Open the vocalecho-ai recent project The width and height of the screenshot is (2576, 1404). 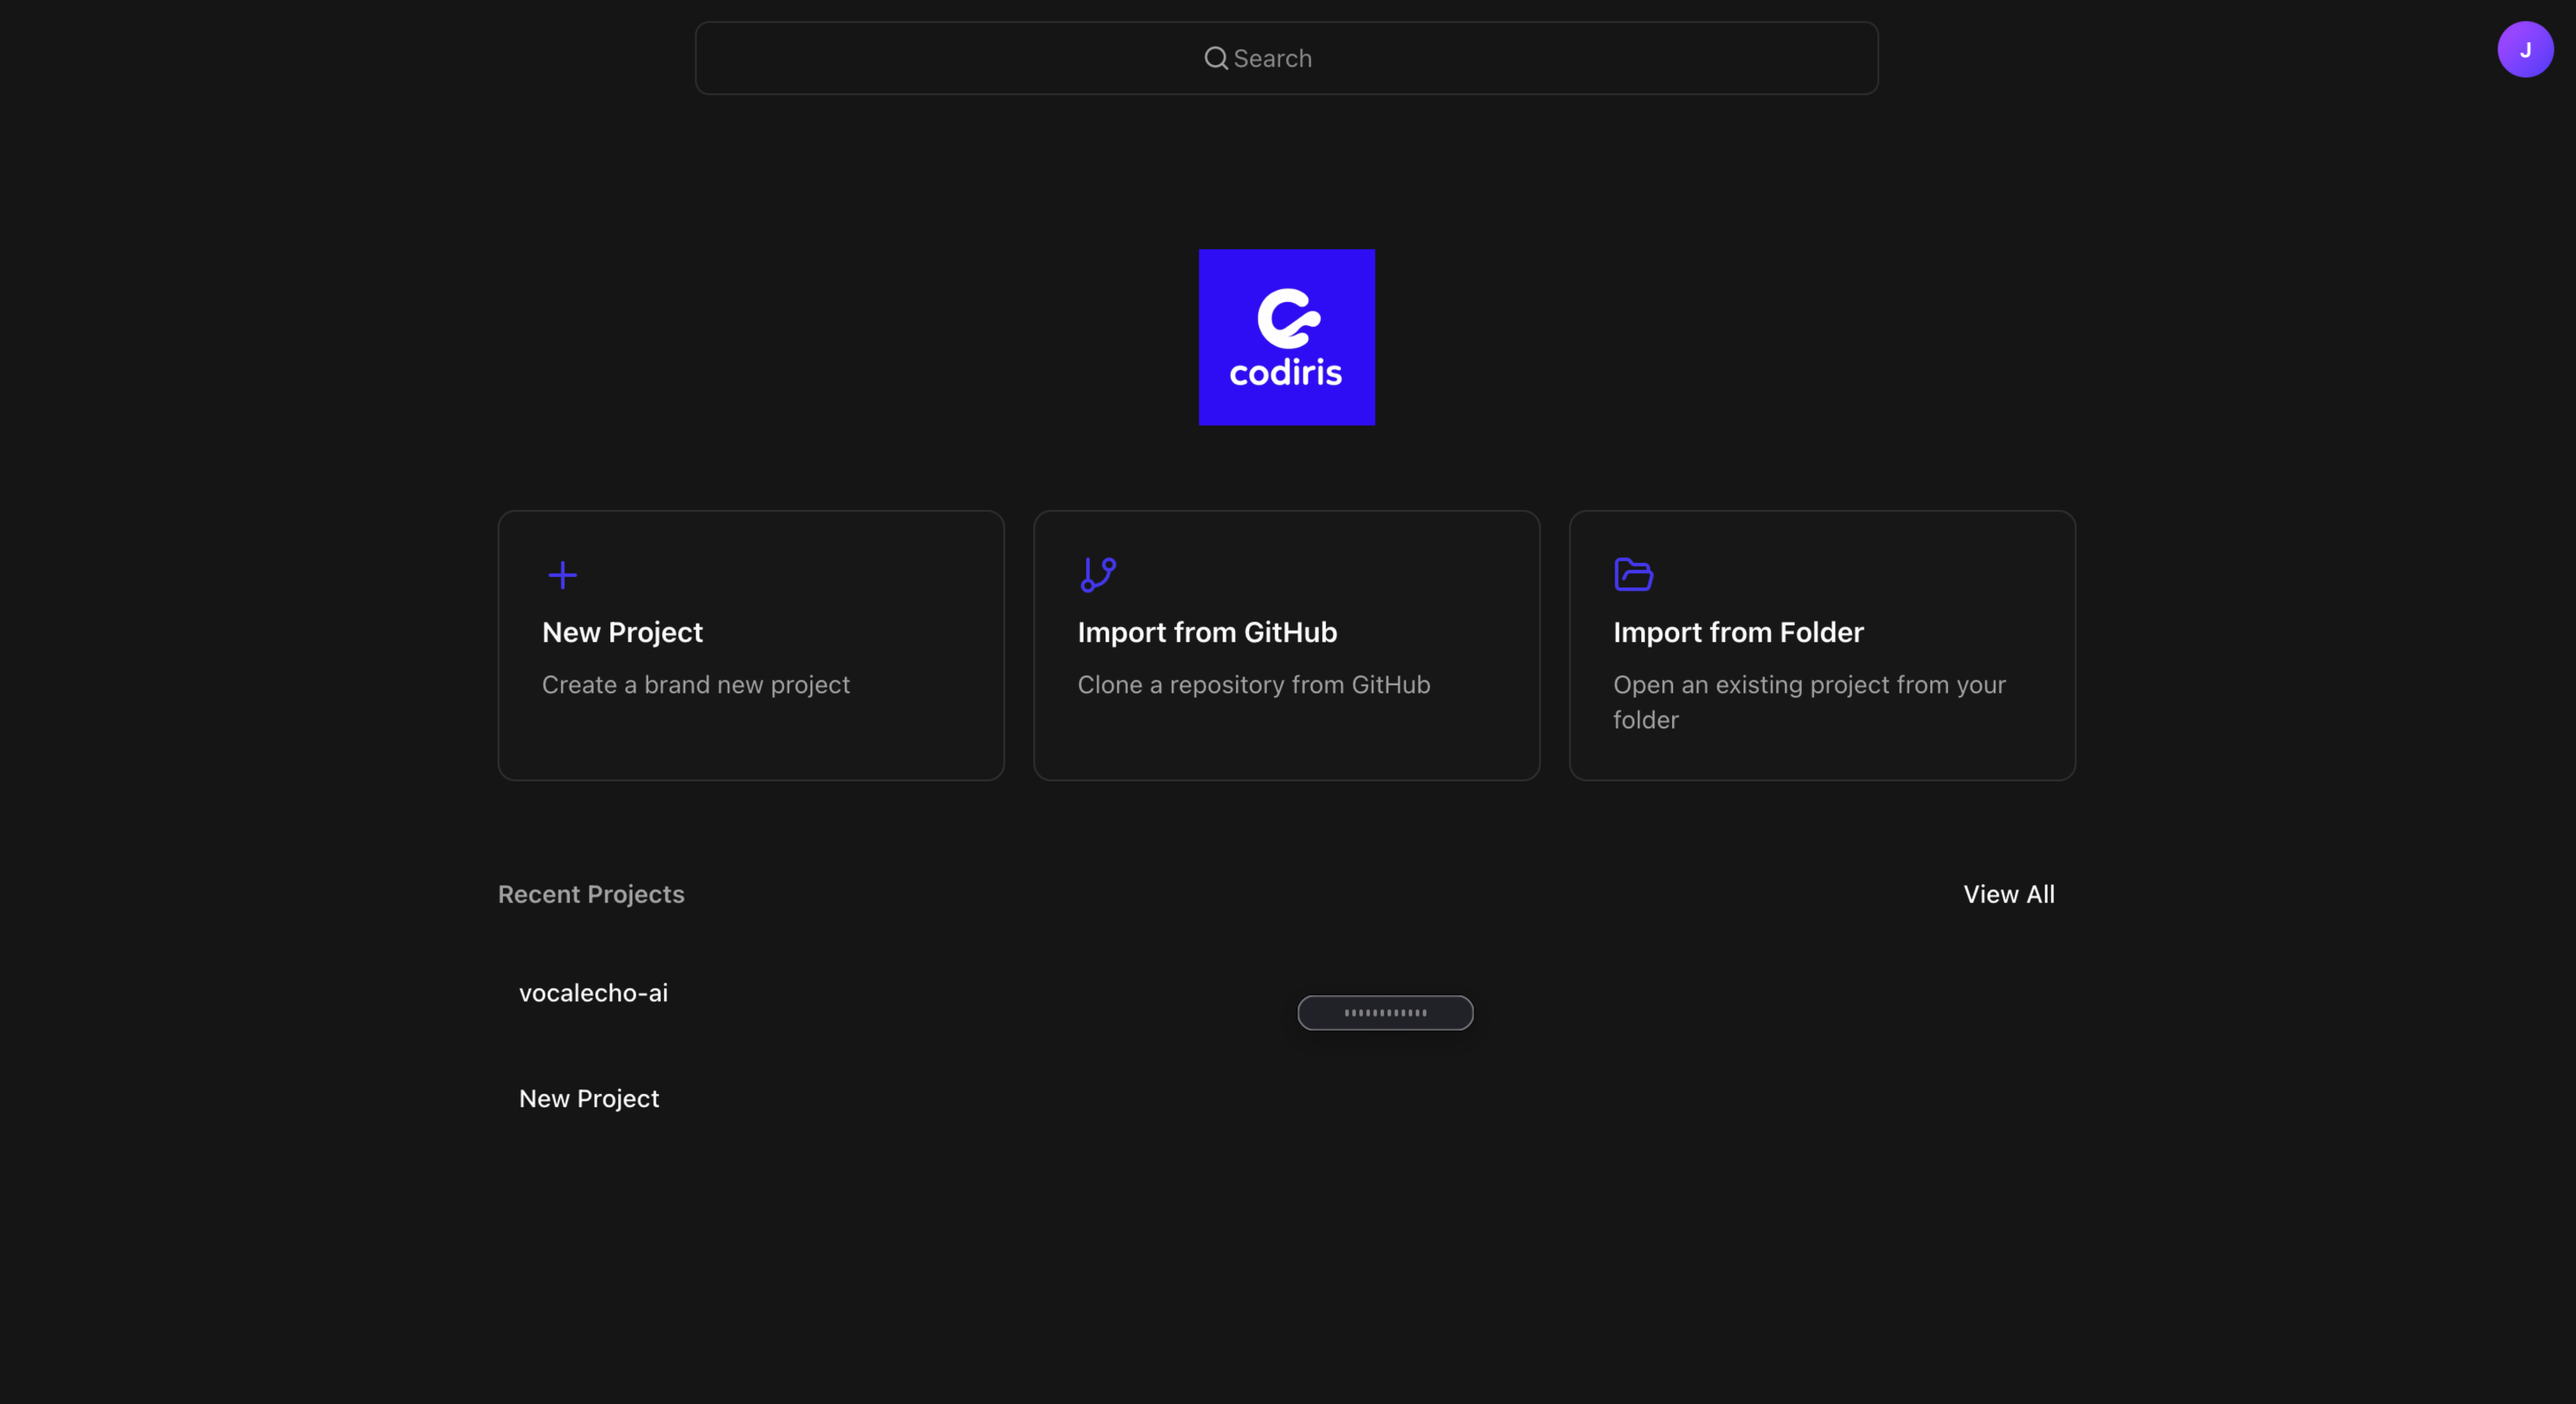pyautogui.click(x=593, y=992)
